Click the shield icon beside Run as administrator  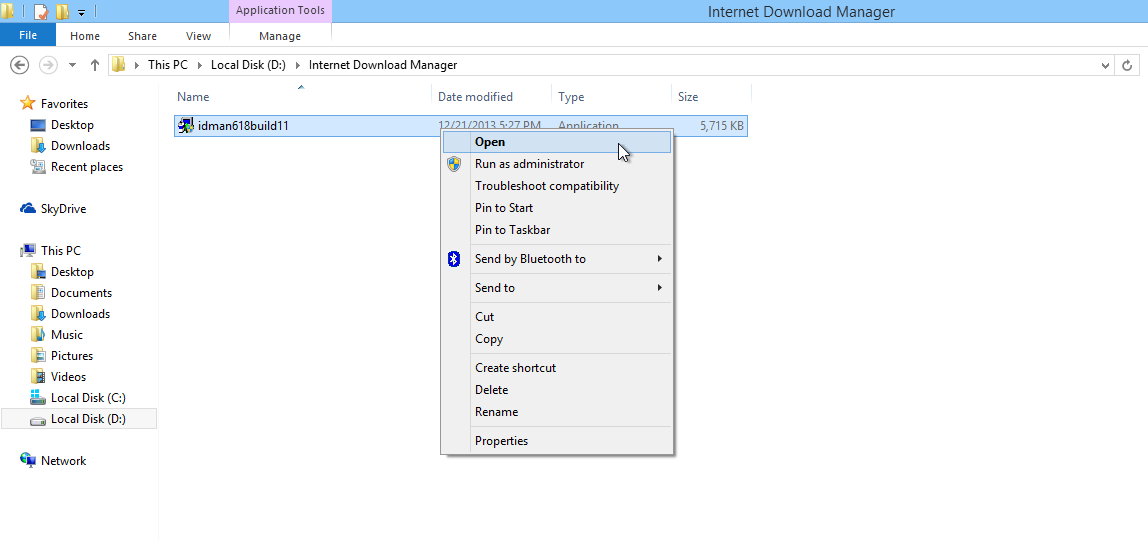(454, 164)
